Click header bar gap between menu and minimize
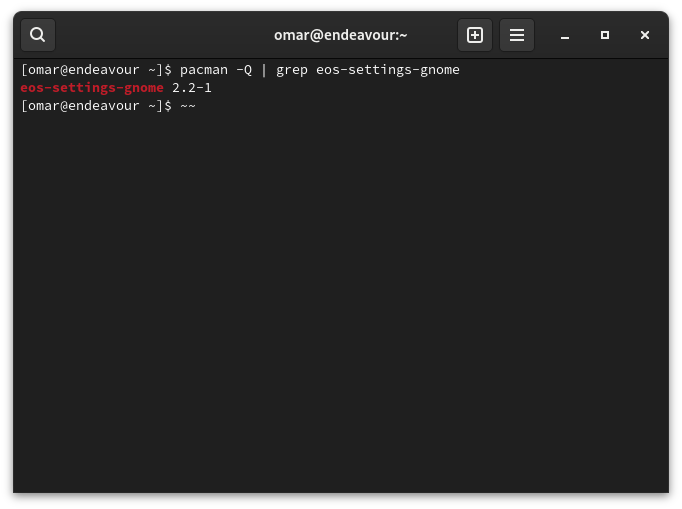 point(543,35)
